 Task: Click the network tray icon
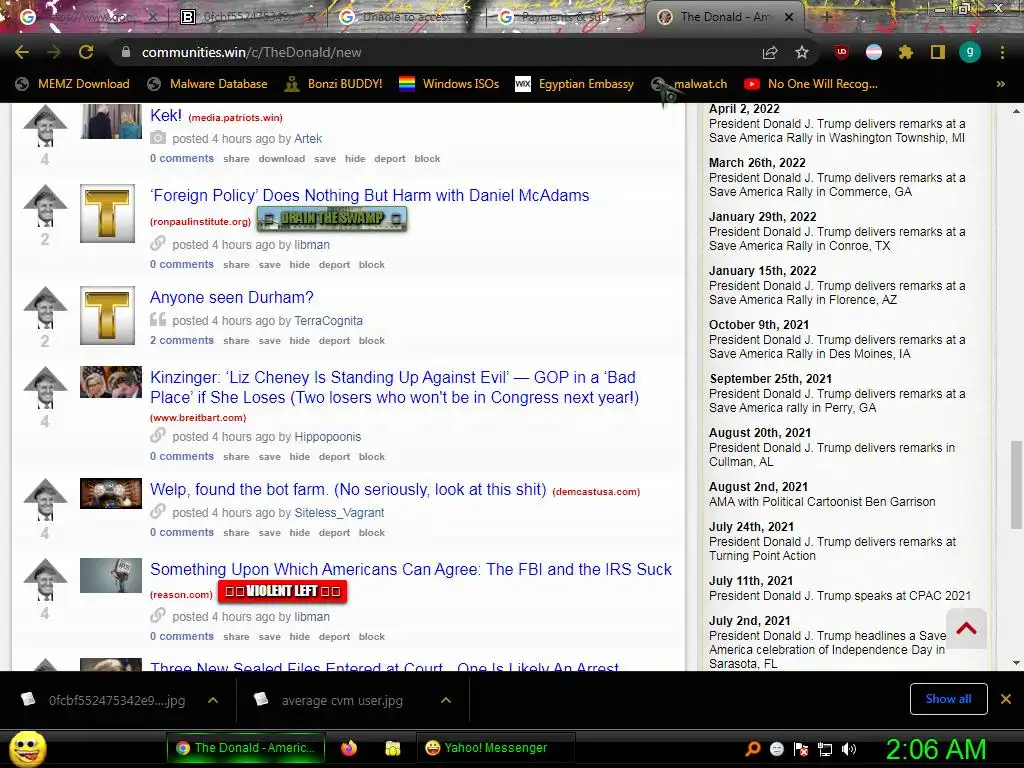(825, 749)
